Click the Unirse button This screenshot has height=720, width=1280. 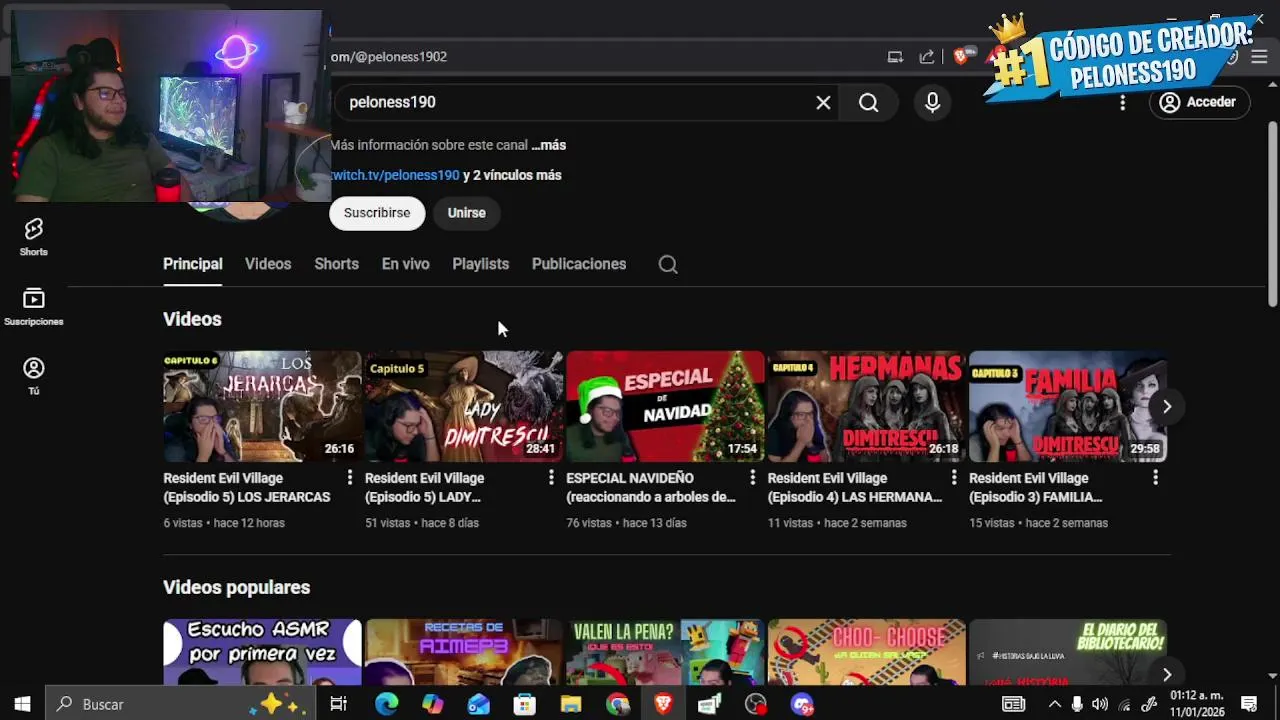coord(466,213)
